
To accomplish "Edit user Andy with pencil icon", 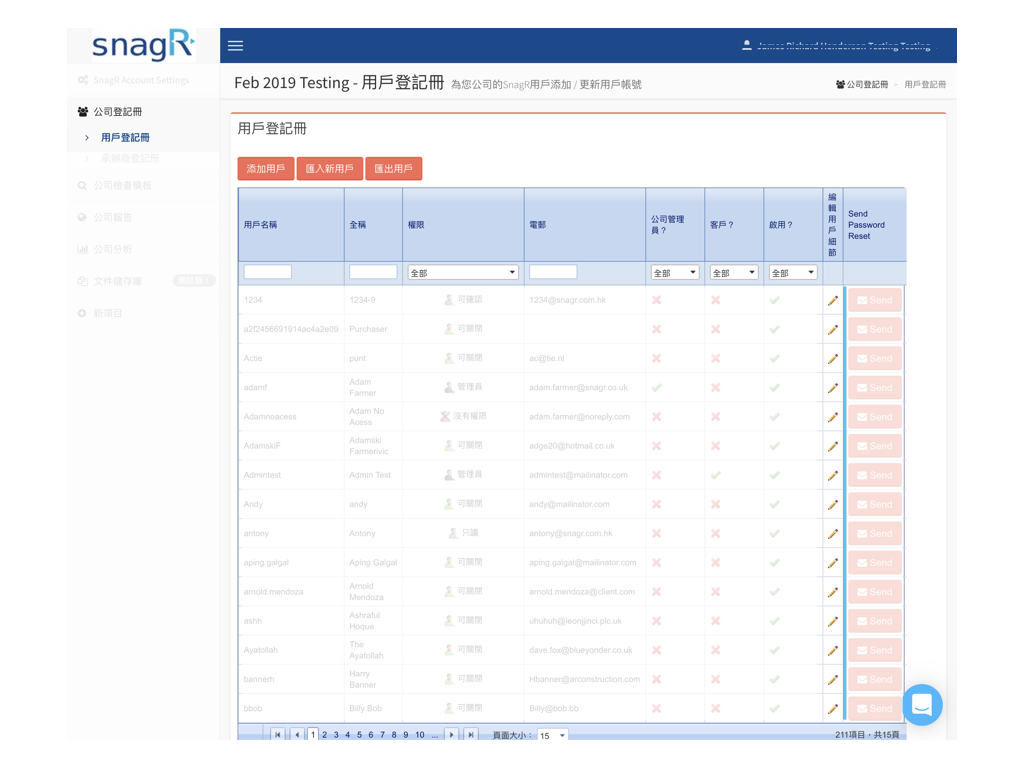I will [x=833, y=504].
